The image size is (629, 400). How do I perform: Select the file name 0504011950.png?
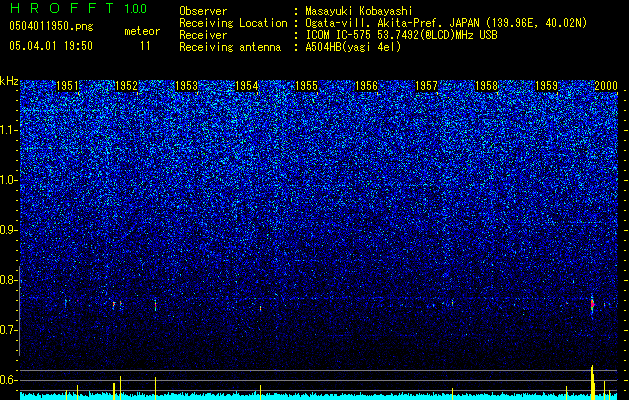click(51, 26)
